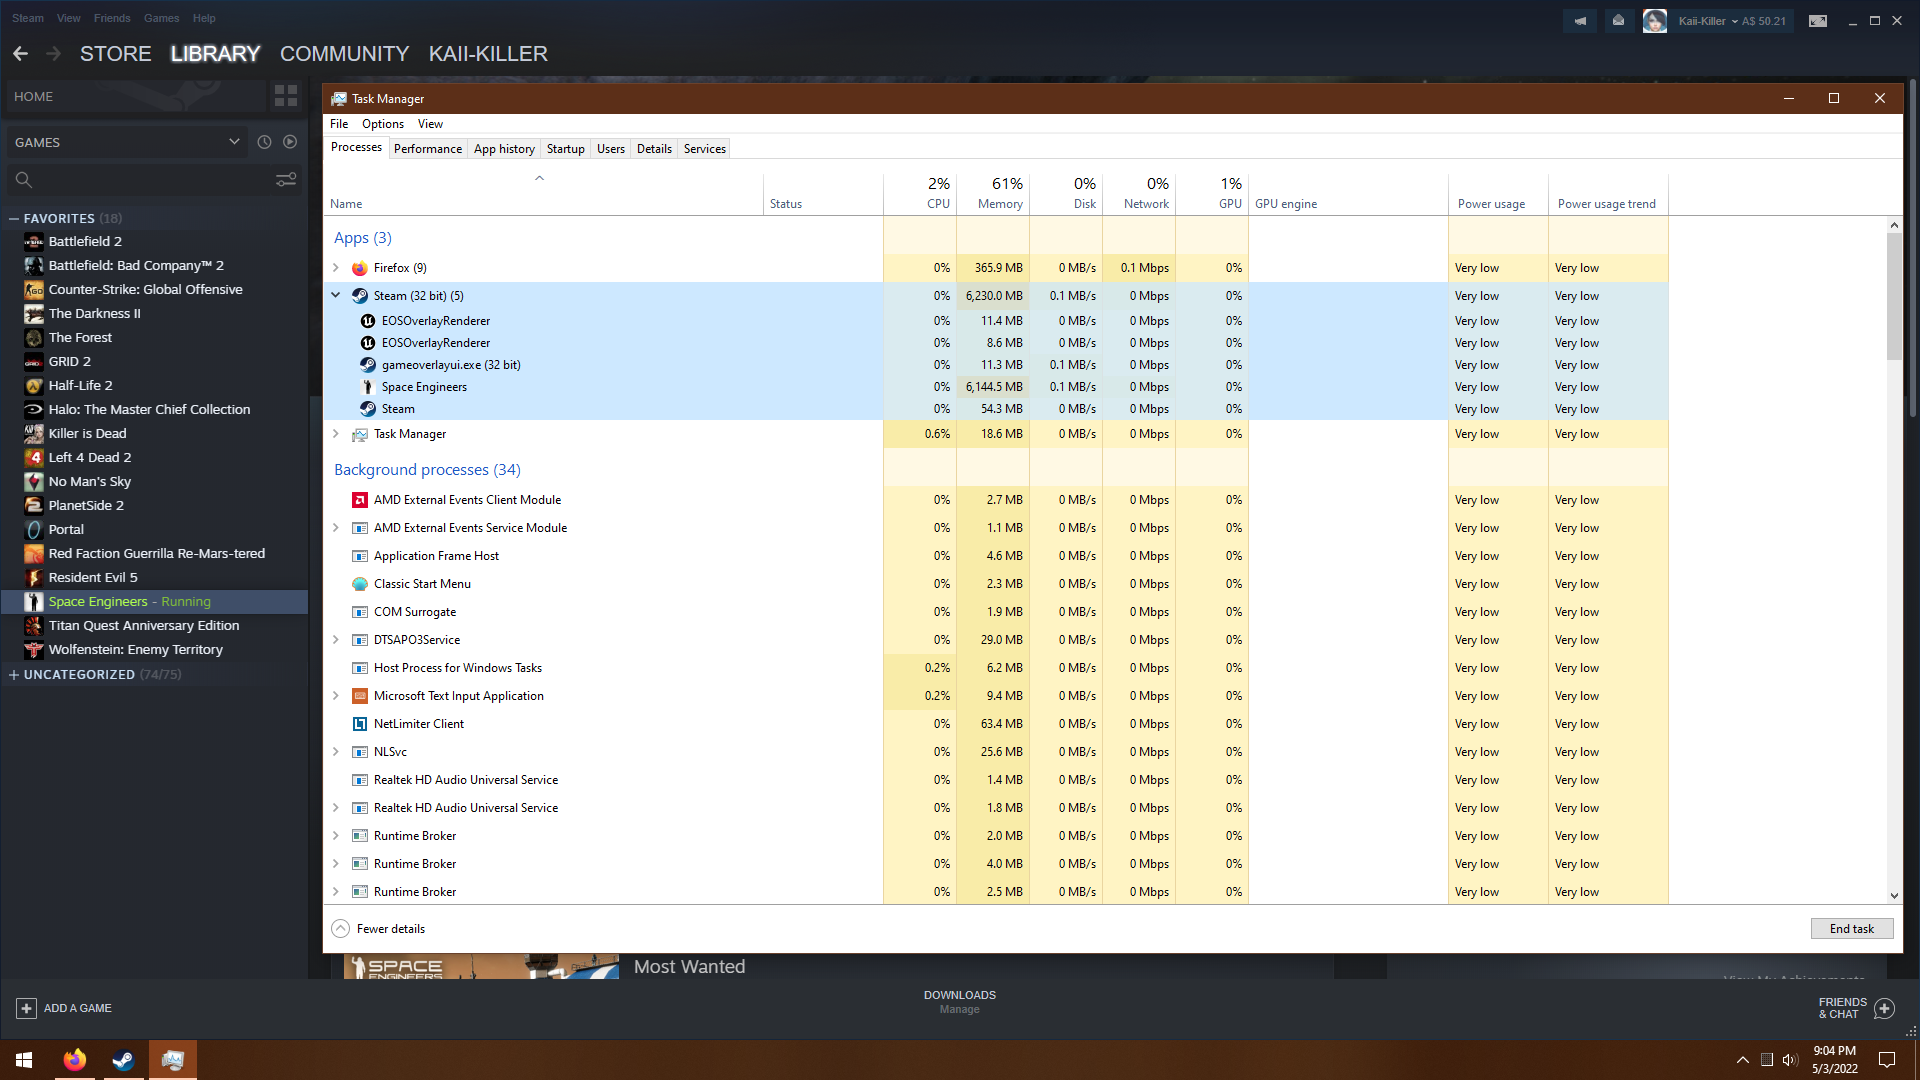Open the Games filter dropdown
This screenshot has height=1080, width=1920.
click(x=234, y=142)
